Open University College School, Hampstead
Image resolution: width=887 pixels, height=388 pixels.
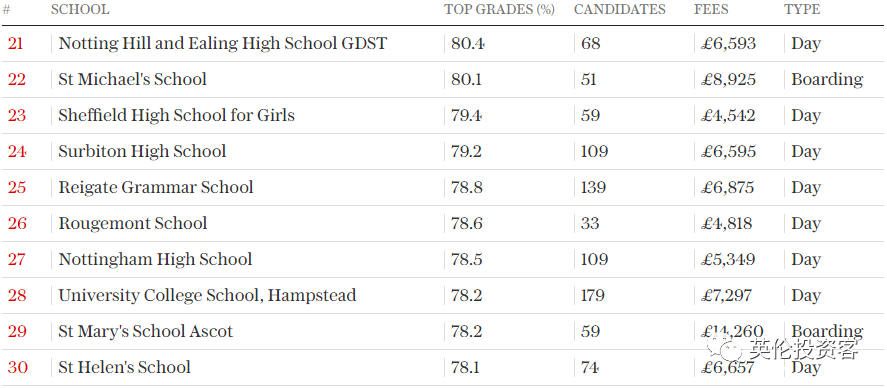pos(207,296)
